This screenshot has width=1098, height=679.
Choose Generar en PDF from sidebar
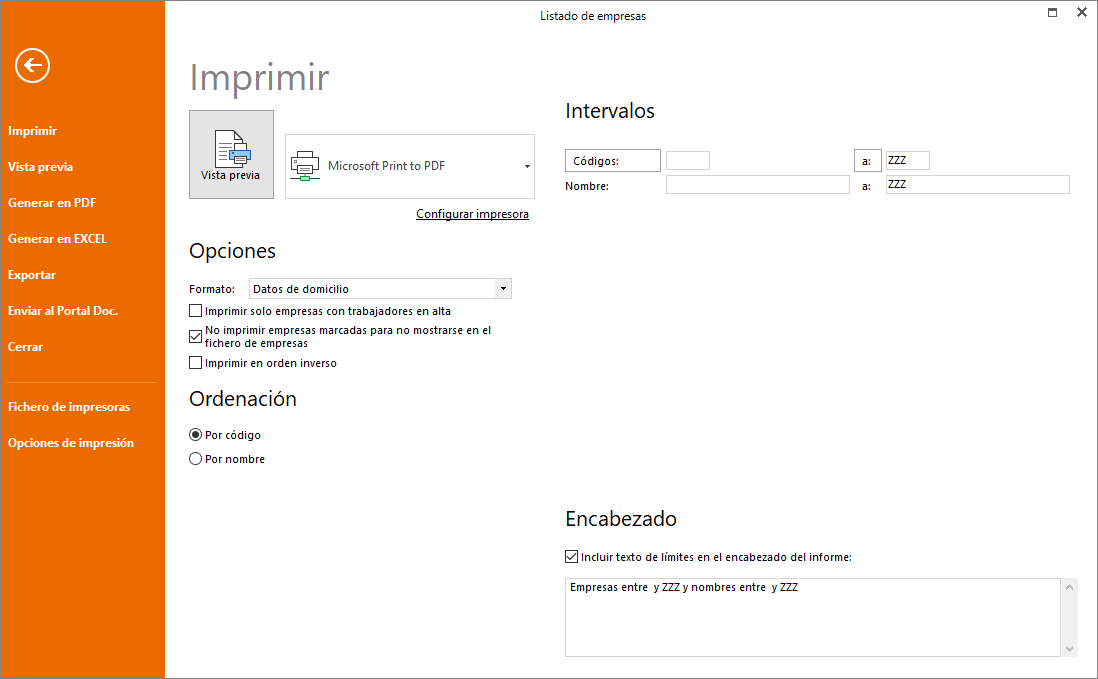tap(52, 203)
